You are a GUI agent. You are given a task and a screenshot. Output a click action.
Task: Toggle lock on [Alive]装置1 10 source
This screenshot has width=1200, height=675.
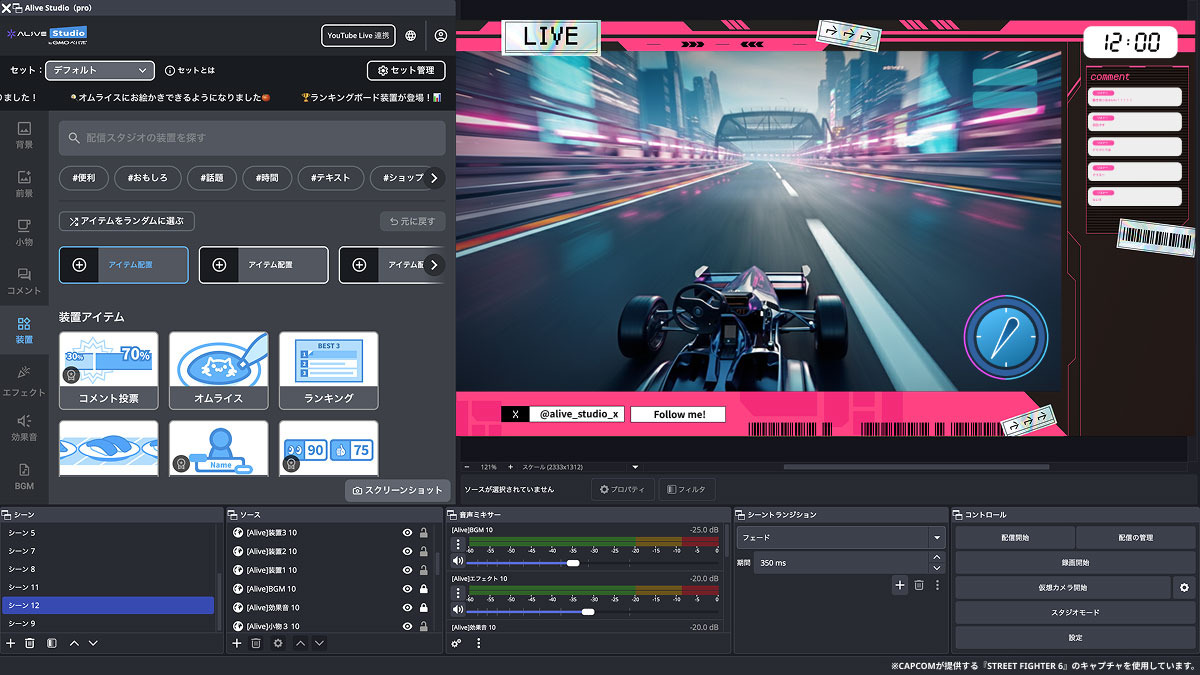tap(424, 570)
